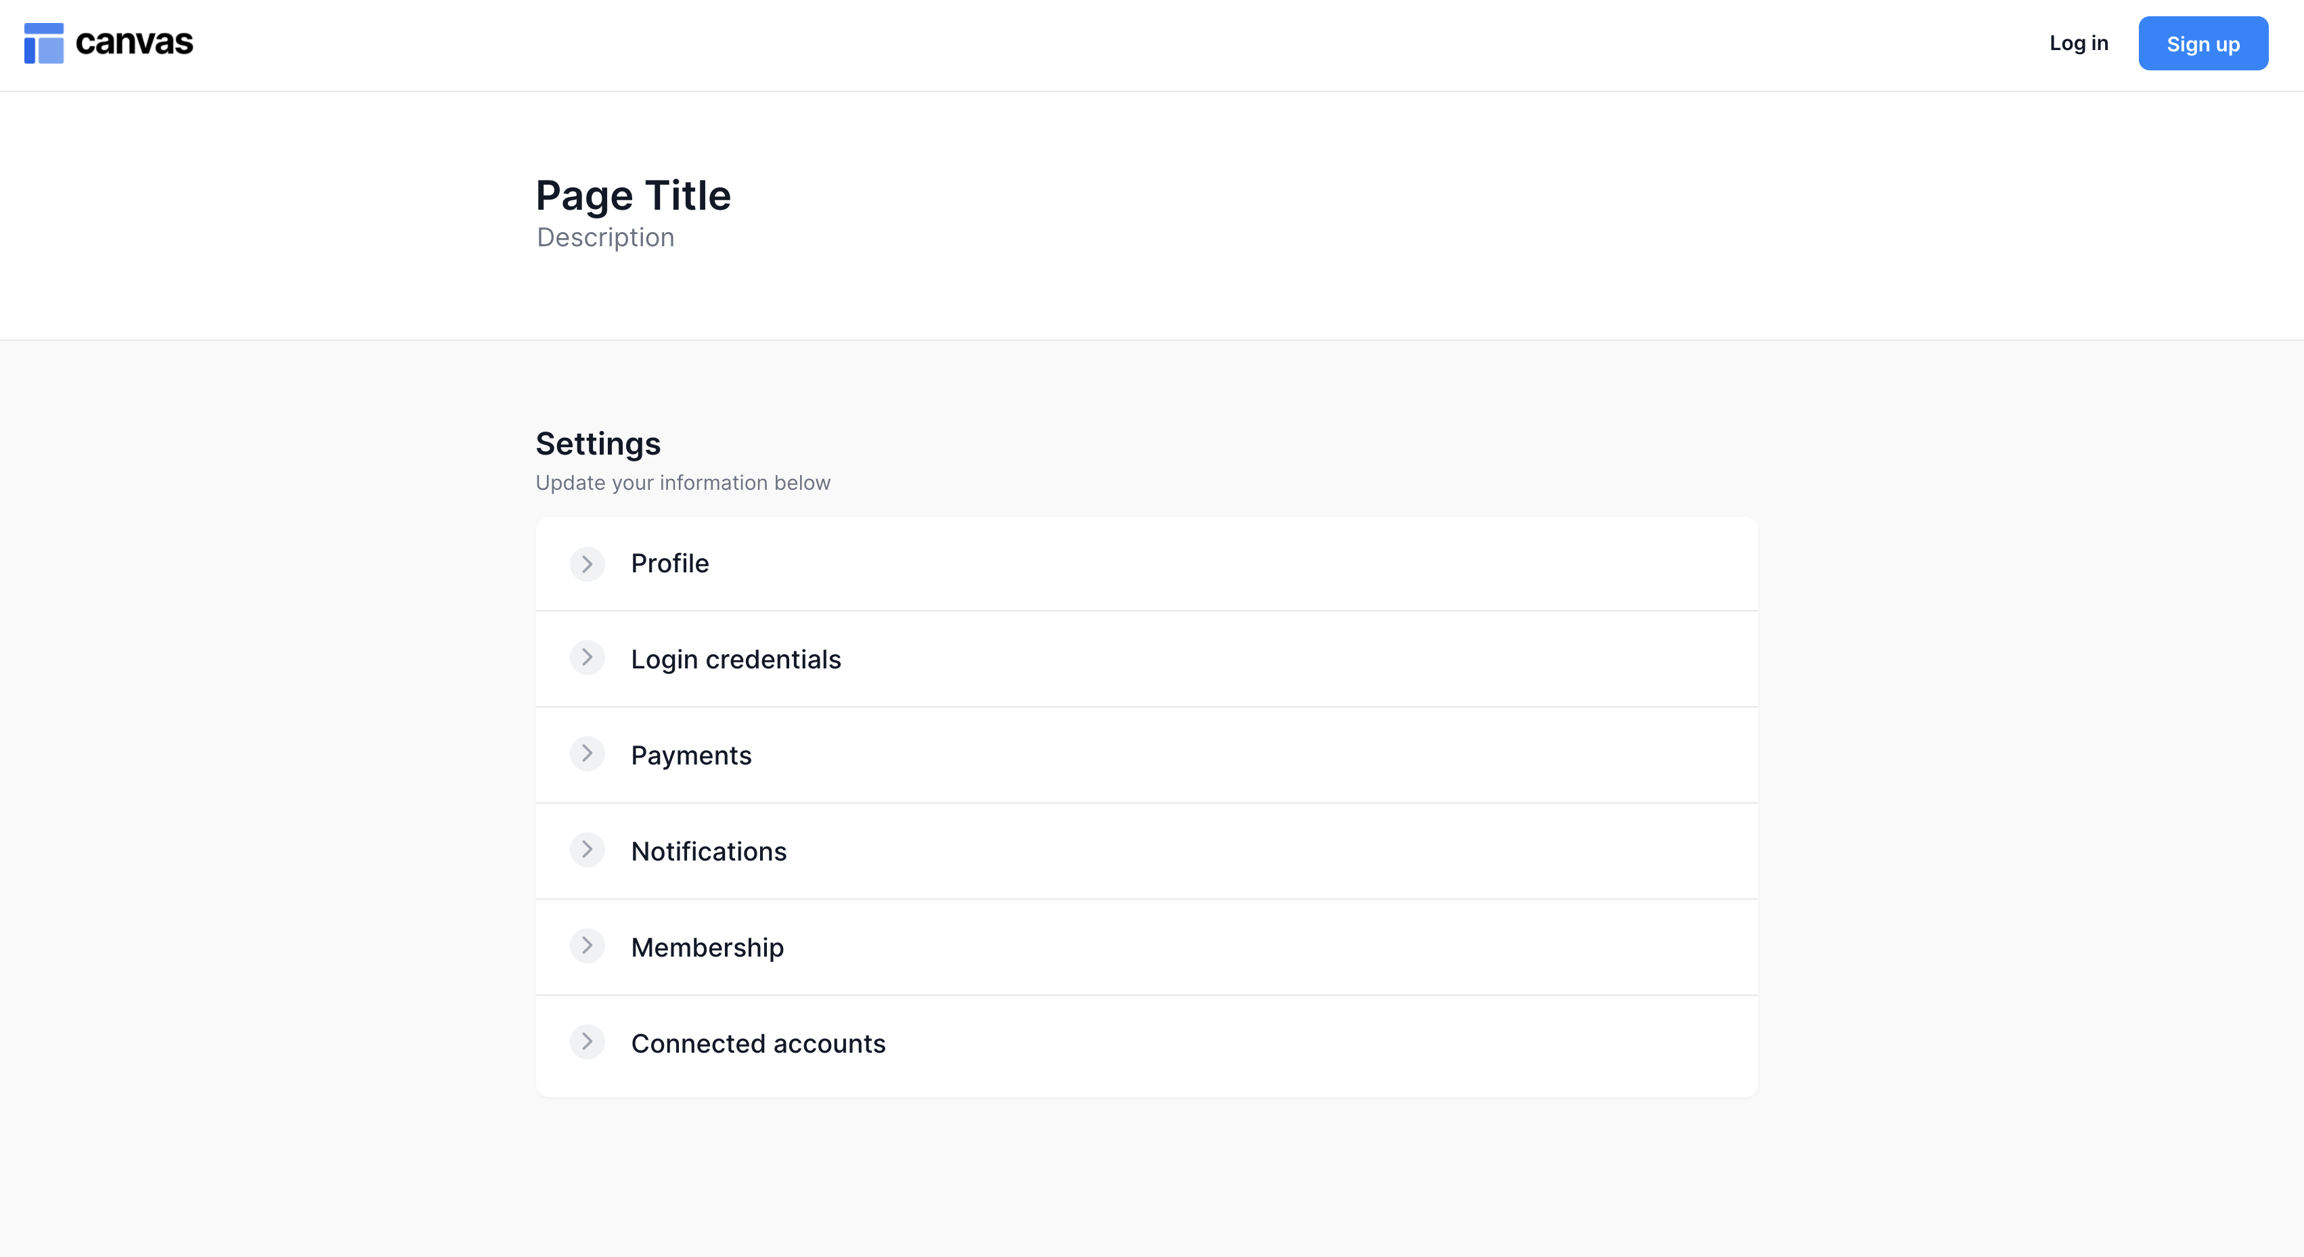
Task: Click the canvas logo icon
Action: (x=44, y=43)
